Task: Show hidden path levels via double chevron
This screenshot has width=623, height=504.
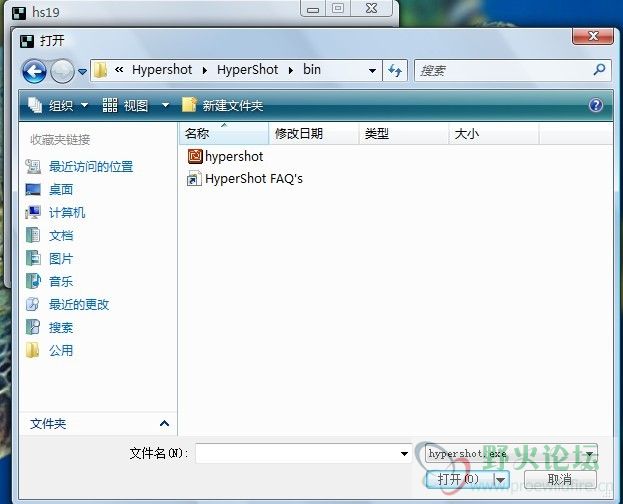Action: (119, 70)
